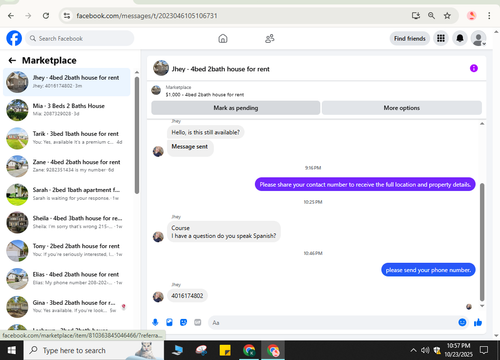This screenshot has width=500, height=360.
Task: Open Zane 4bed 2bath house conversation
Action: pyautogui.click(x=67, y=166)
